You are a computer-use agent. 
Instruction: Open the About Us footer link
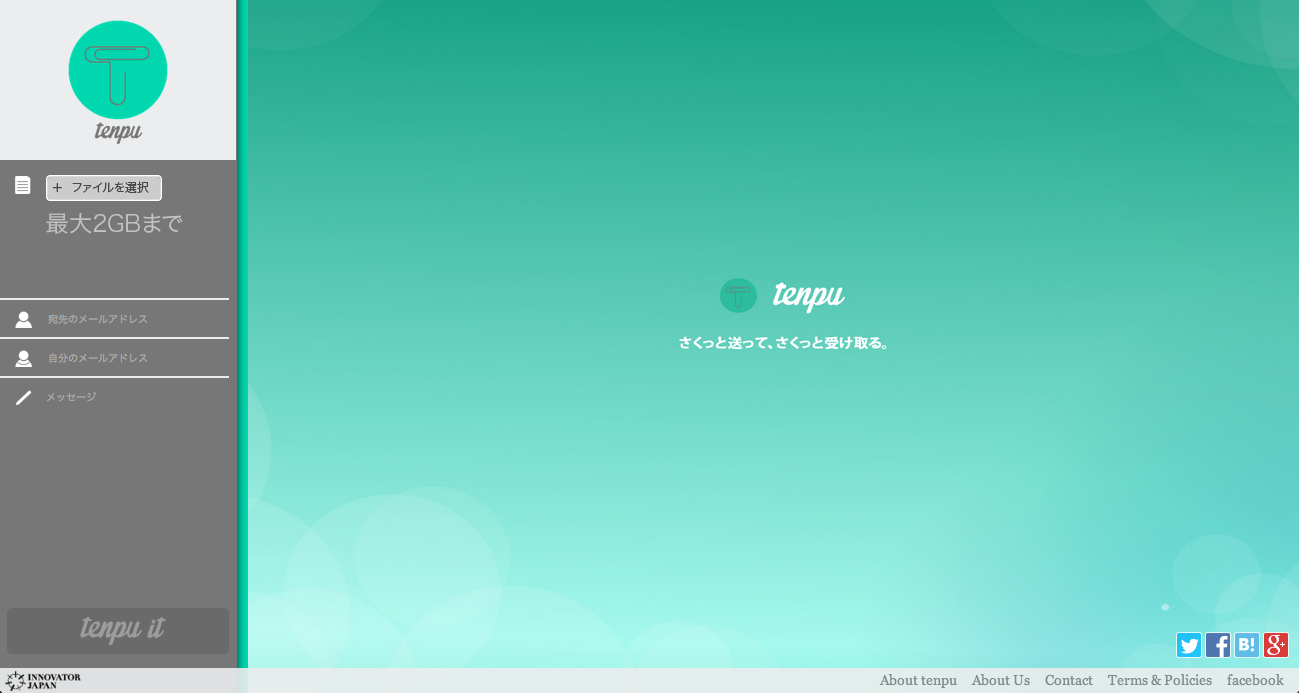tap(1000, 681)
